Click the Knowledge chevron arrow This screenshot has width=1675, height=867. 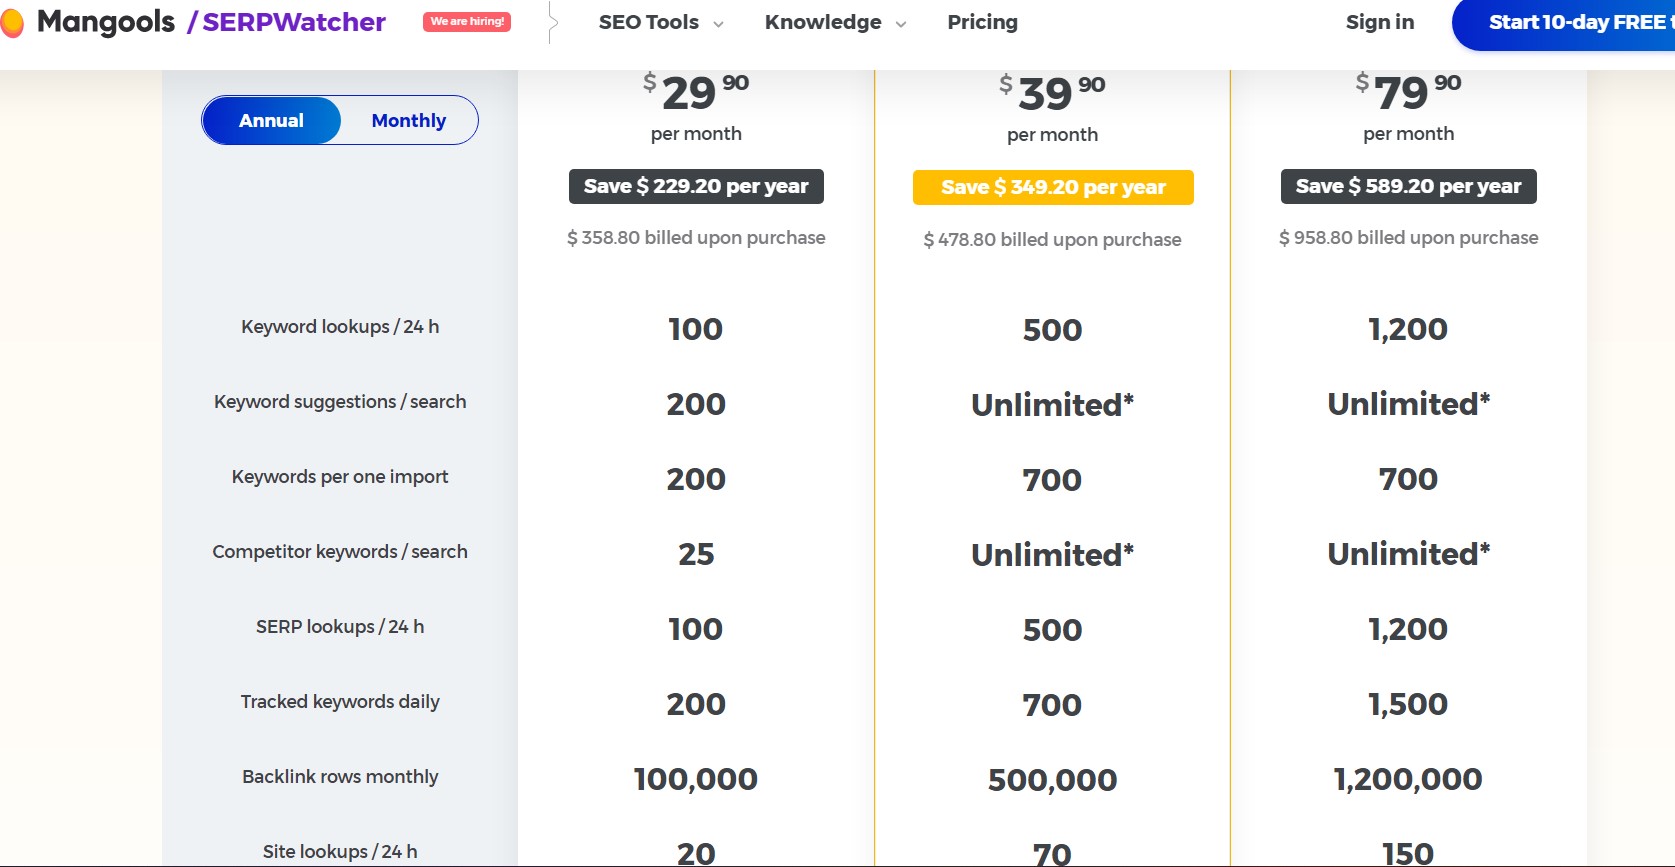click(901, 24)
